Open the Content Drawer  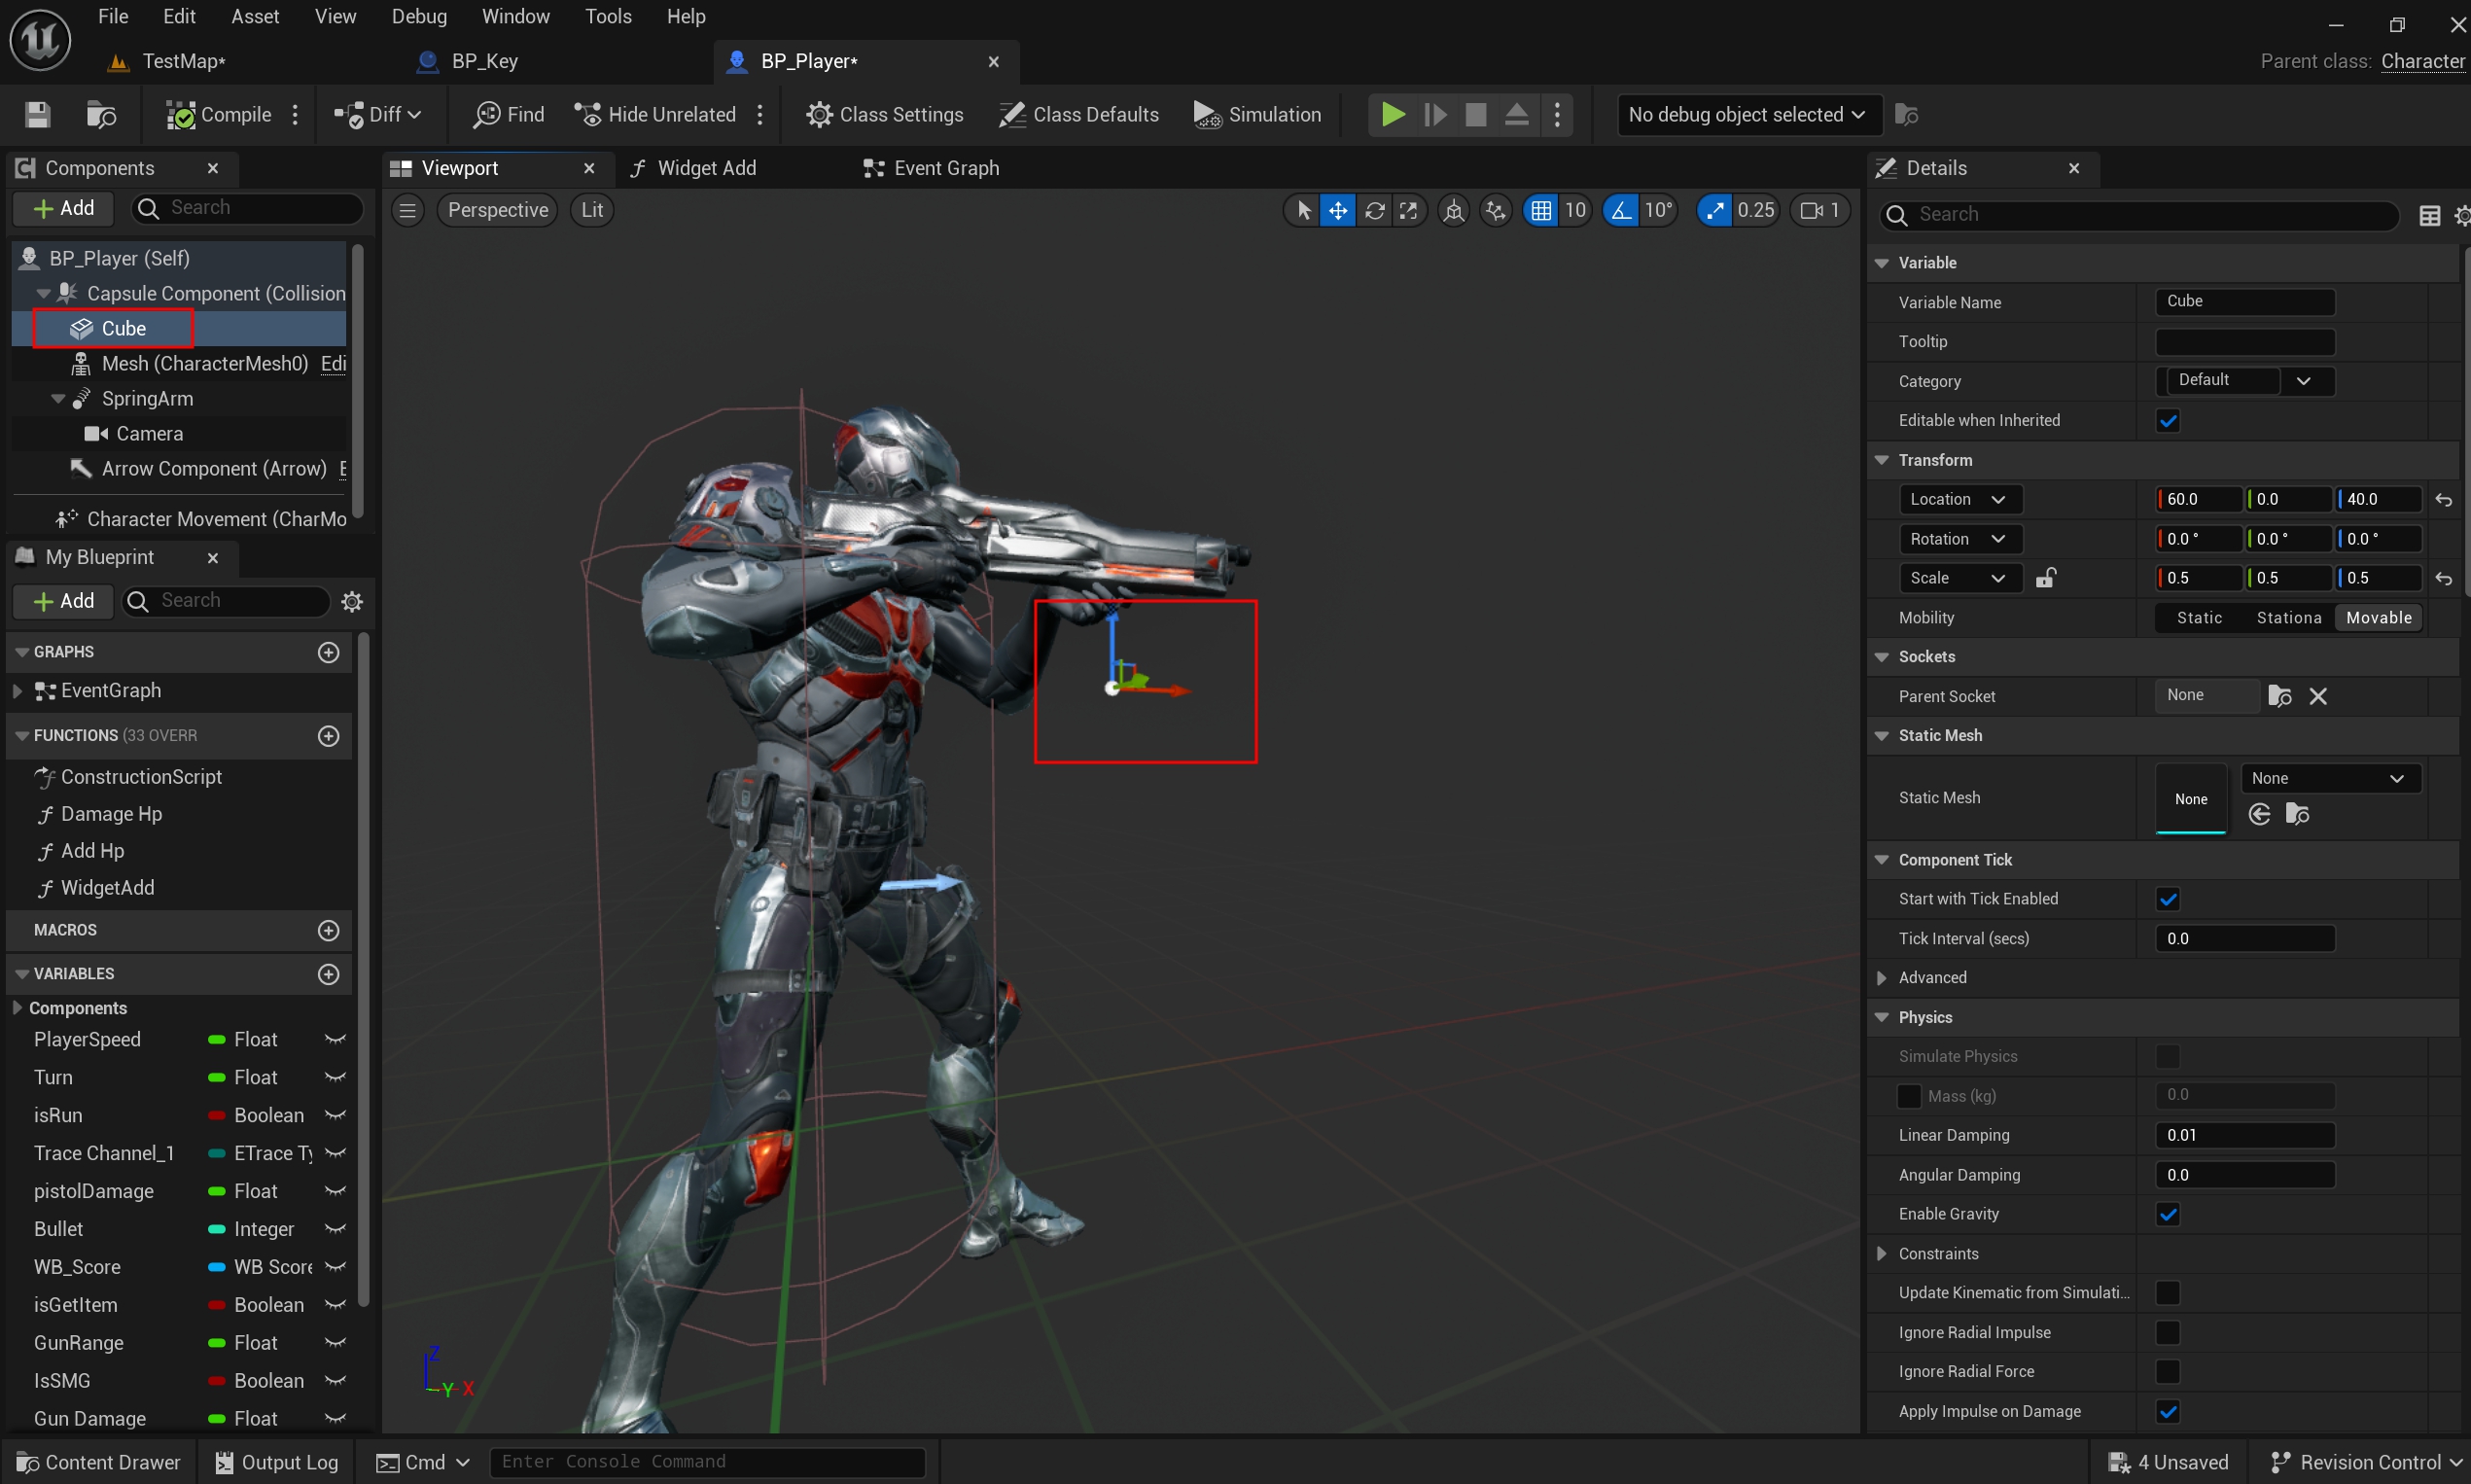(x=99, y=1461)
